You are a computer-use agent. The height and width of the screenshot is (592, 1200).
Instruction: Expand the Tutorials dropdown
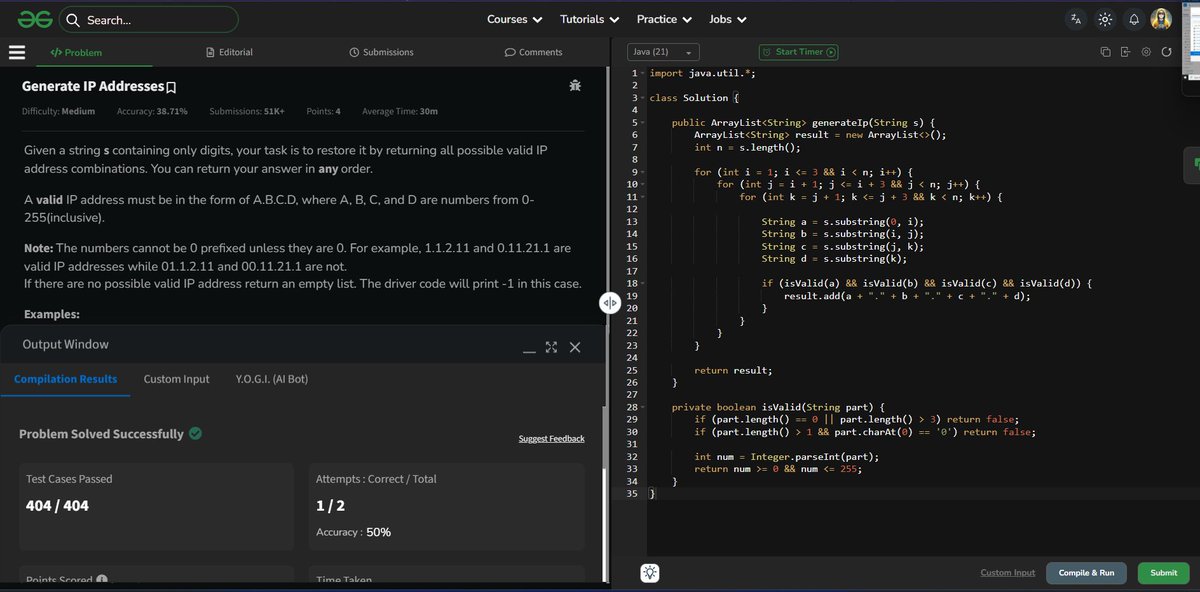[589, 19]
